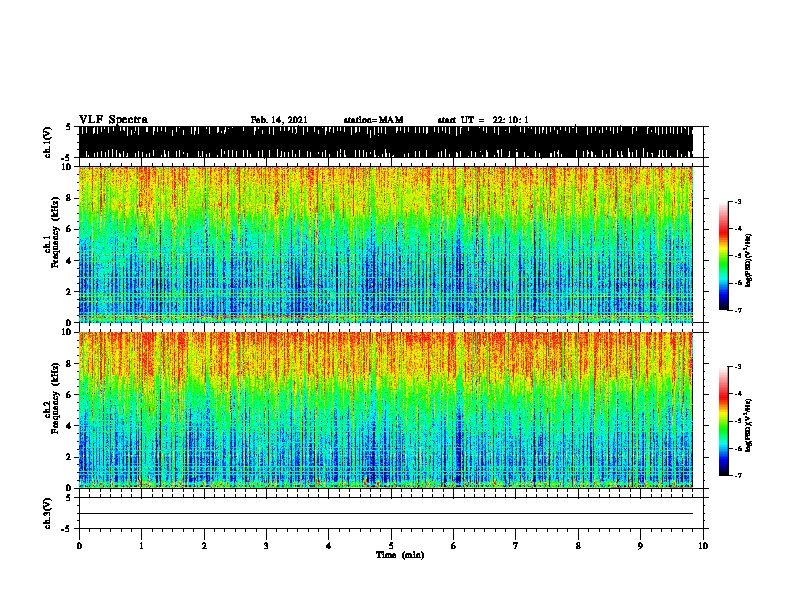Click the "station=MAM" header label
This screenshot has width=792, height=612.
point(373,120)
